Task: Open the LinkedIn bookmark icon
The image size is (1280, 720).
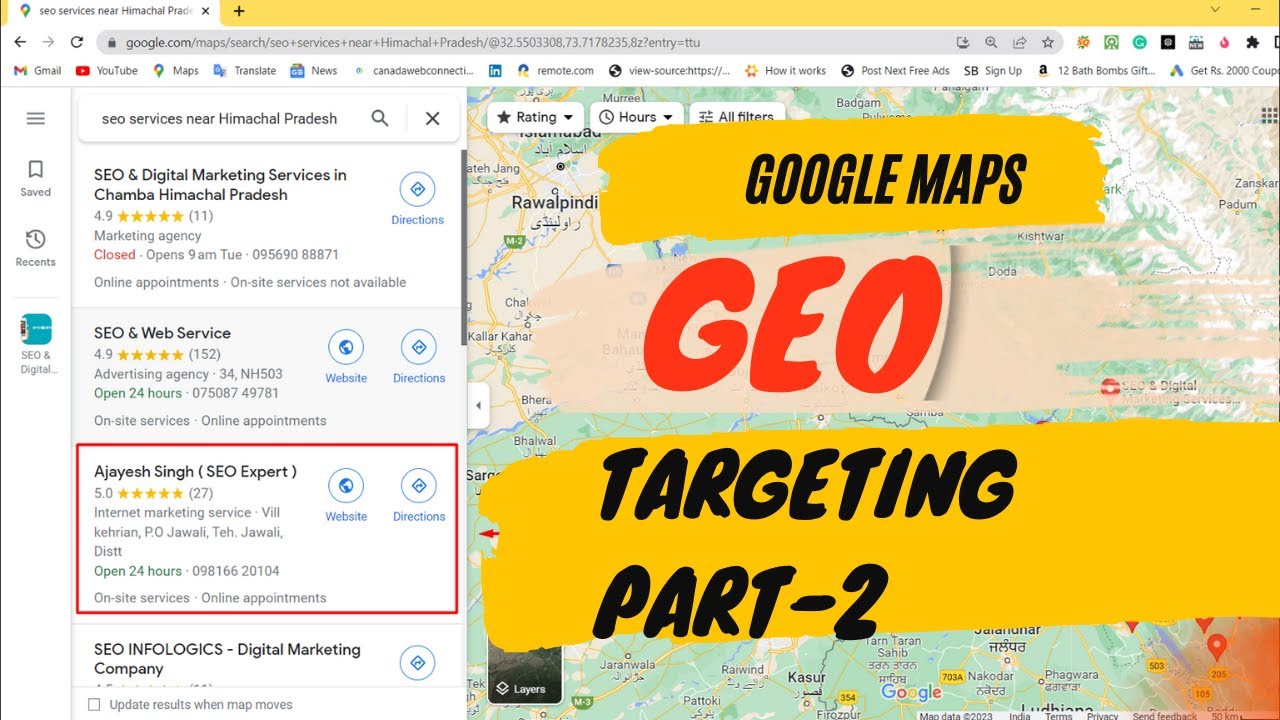Action: (x=495, y=71)
